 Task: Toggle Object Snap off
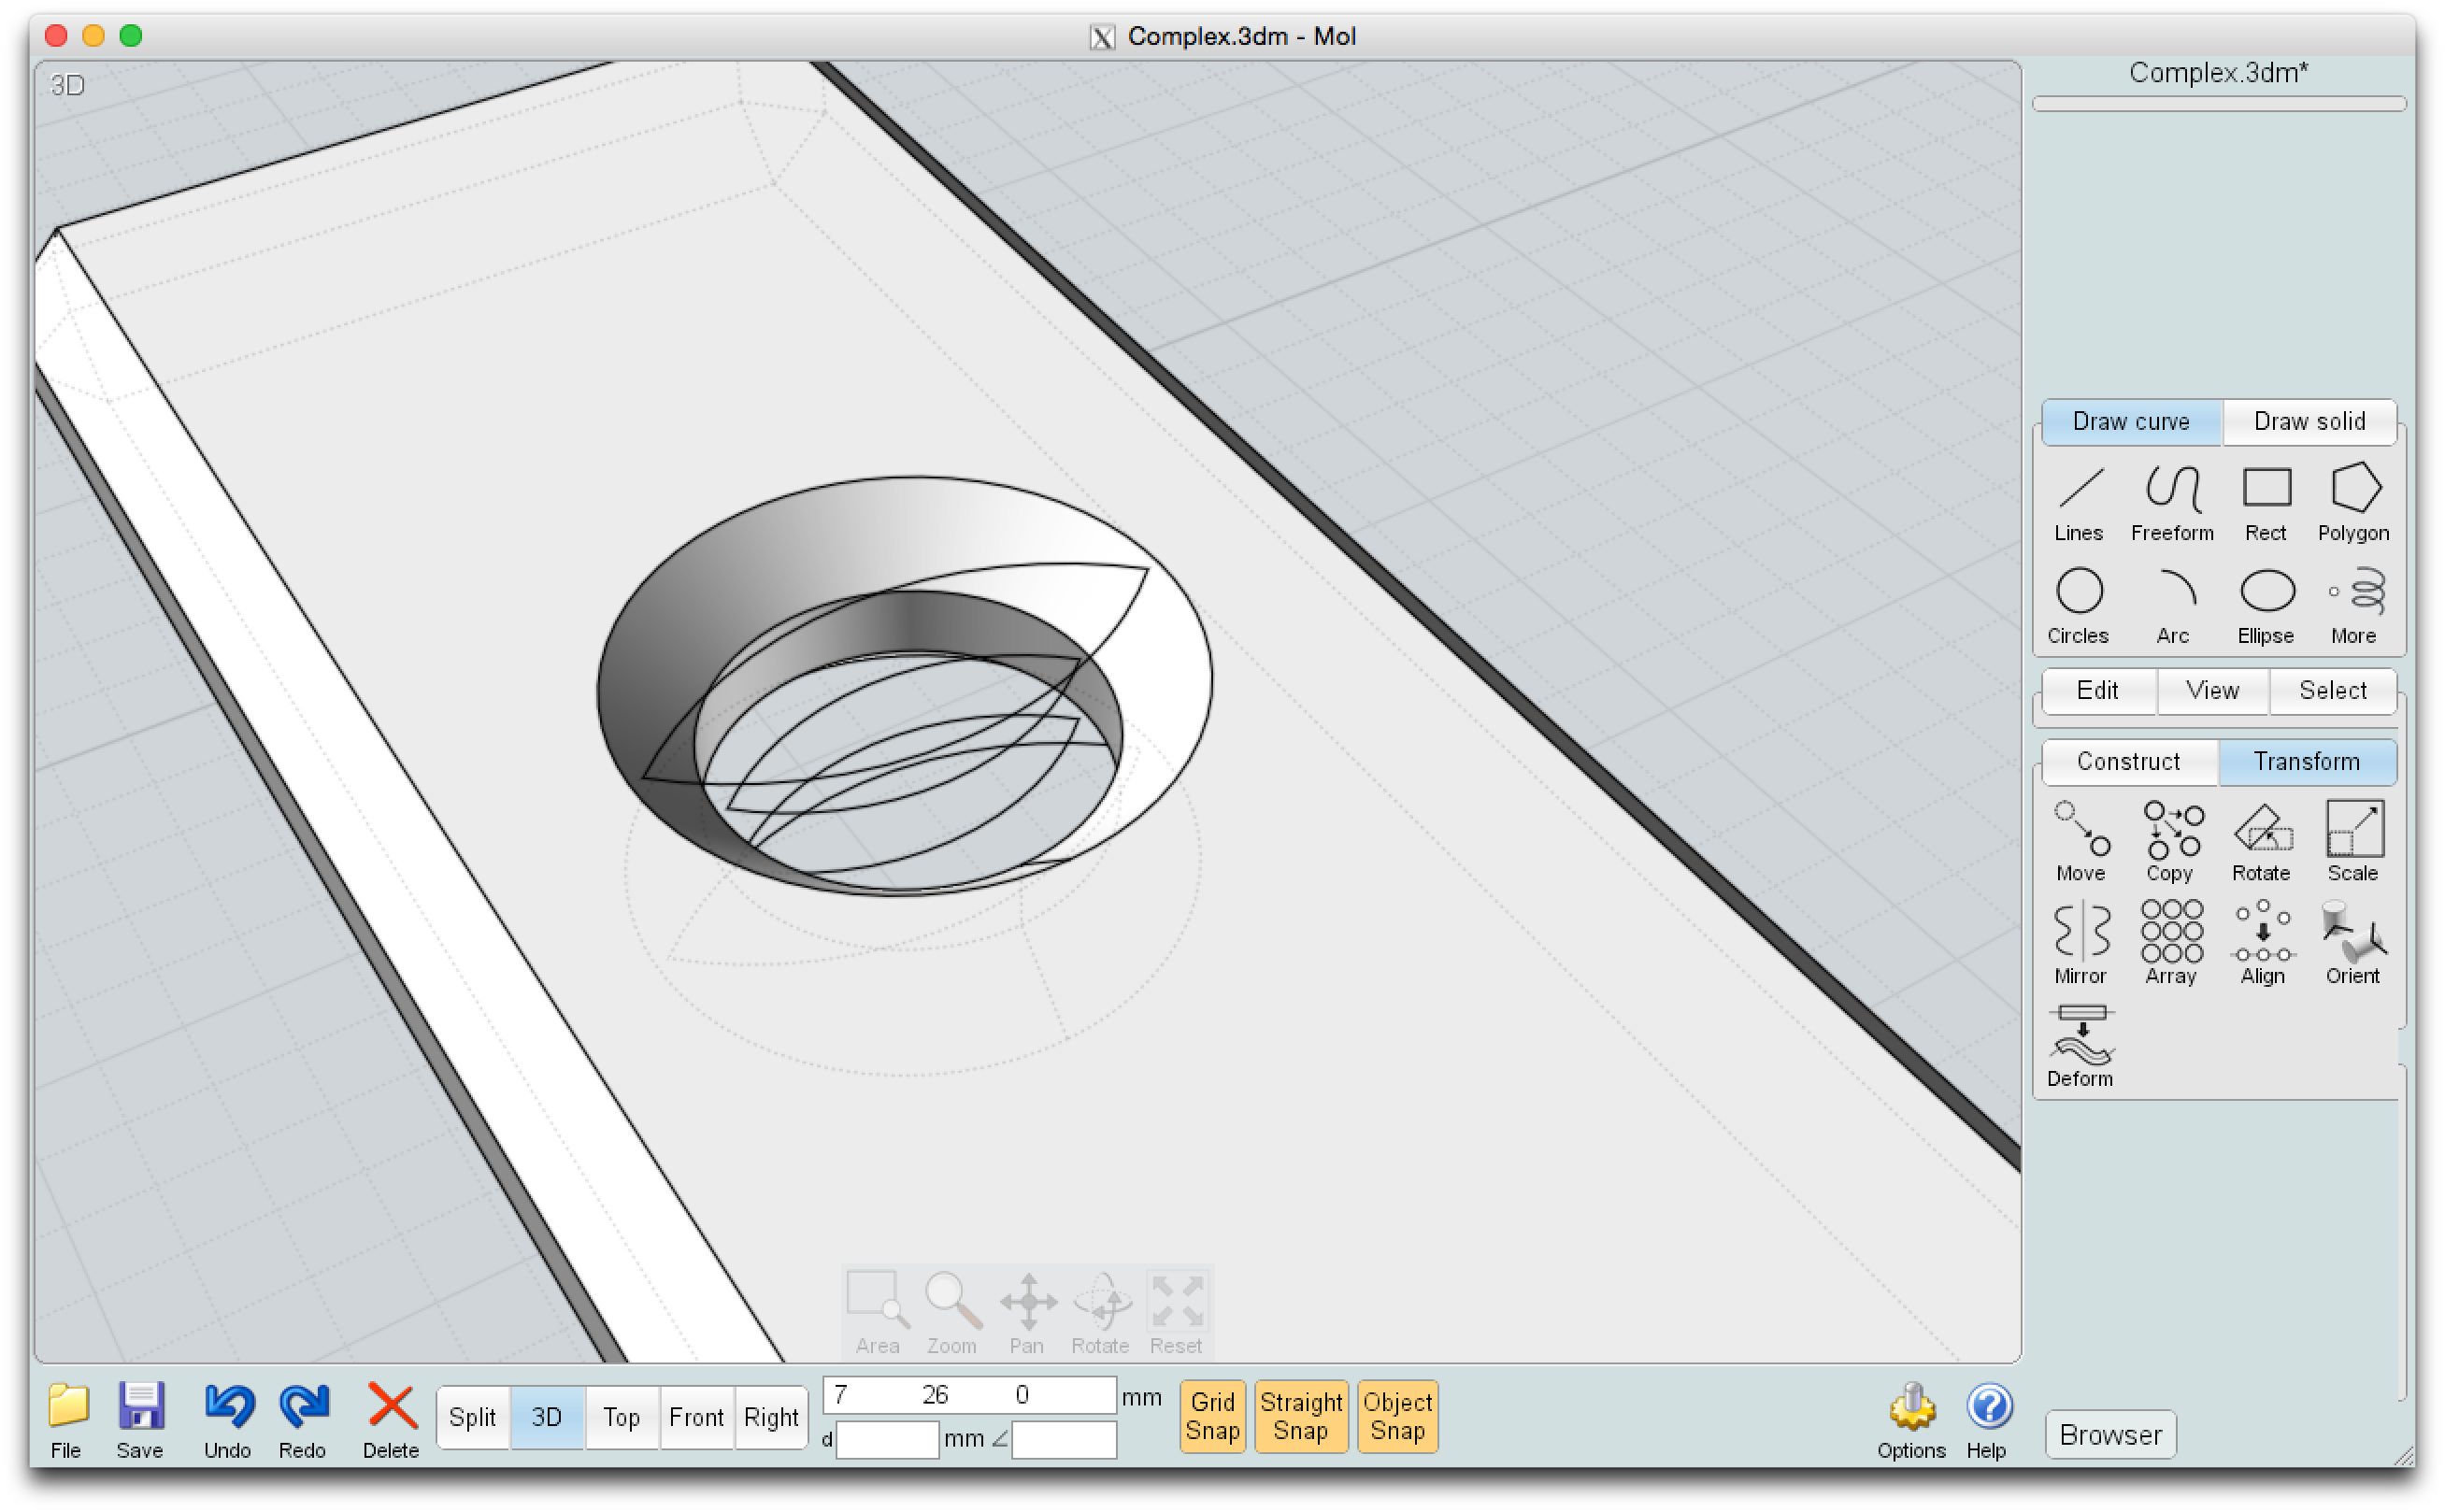coord(1398,1416)
